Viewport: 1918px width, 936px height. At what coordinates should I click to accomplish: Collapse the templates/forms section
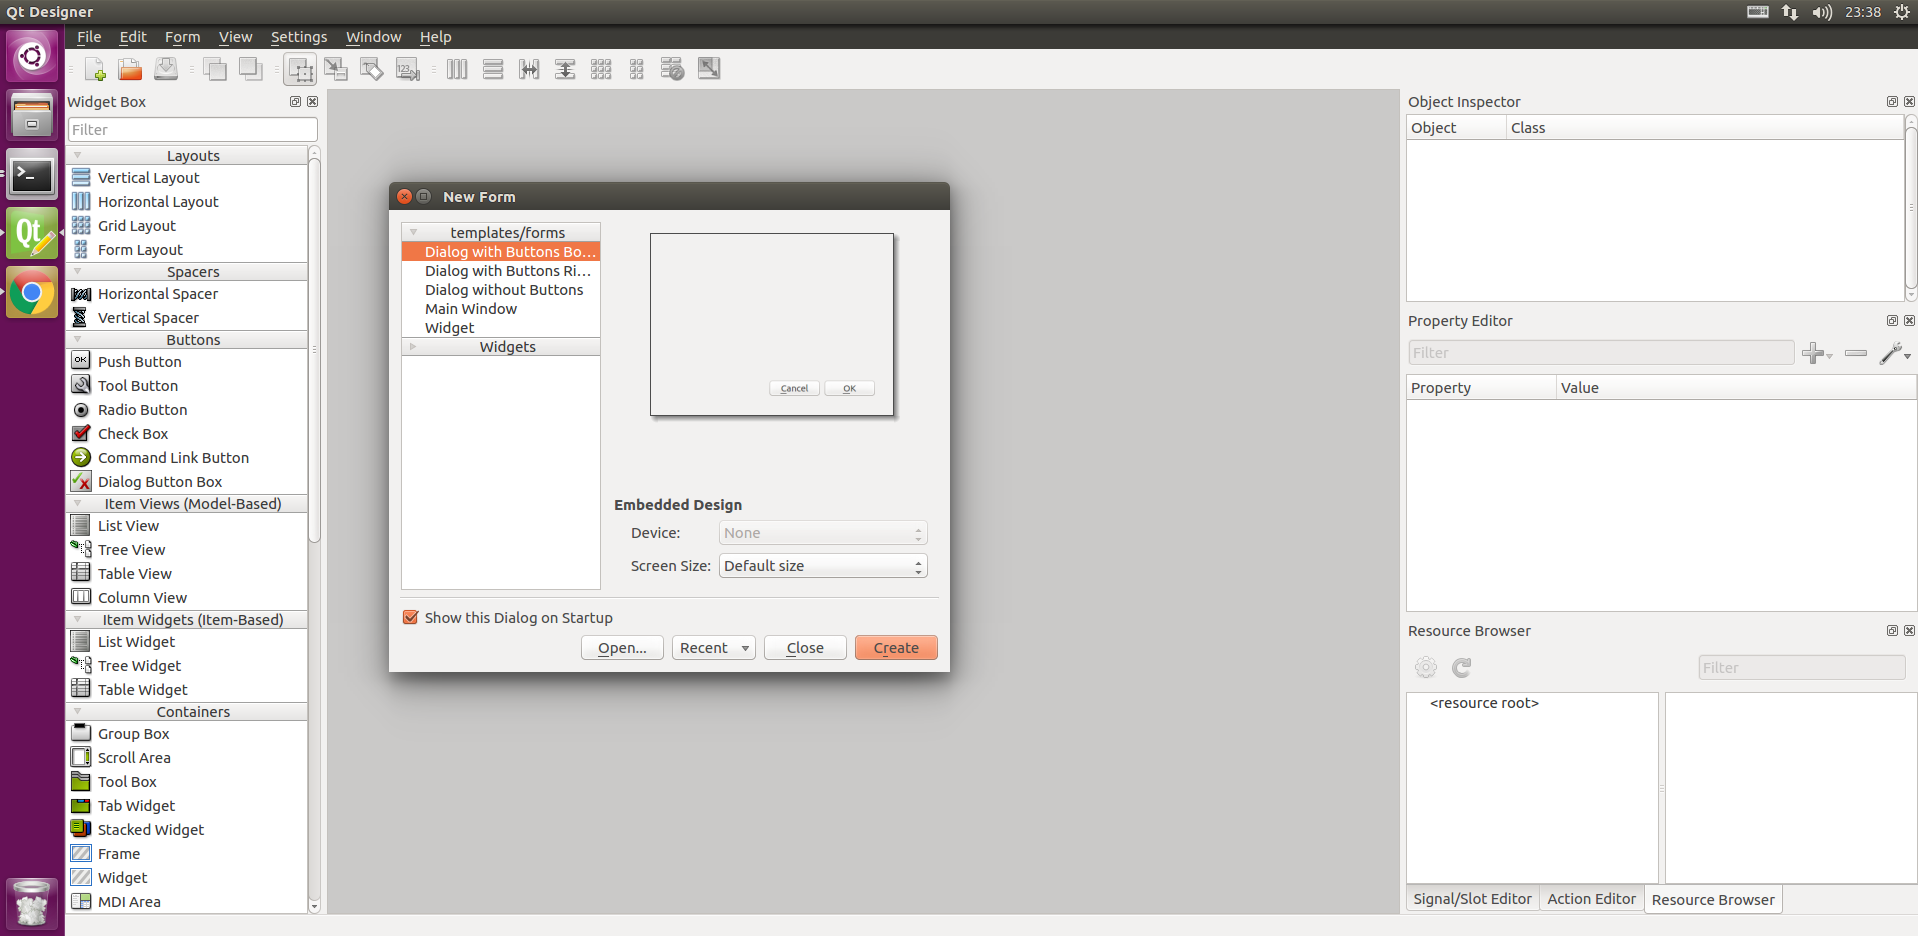[x=413, y=231]
